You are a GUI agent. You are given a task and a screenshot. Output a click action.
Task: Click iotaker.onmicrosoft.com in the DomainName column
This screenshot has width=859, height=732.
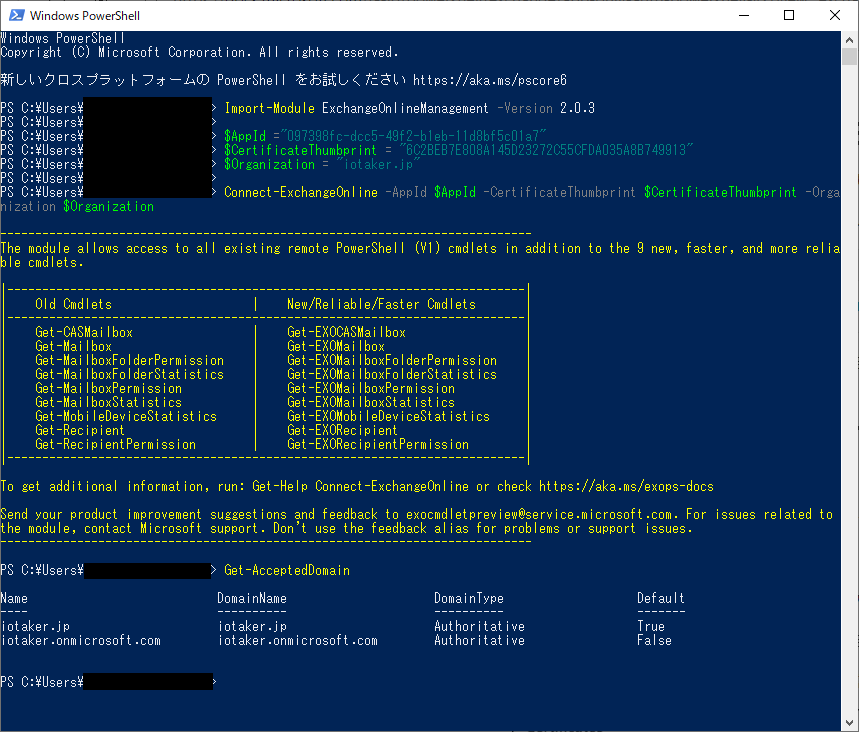click(x=298, y=640)
